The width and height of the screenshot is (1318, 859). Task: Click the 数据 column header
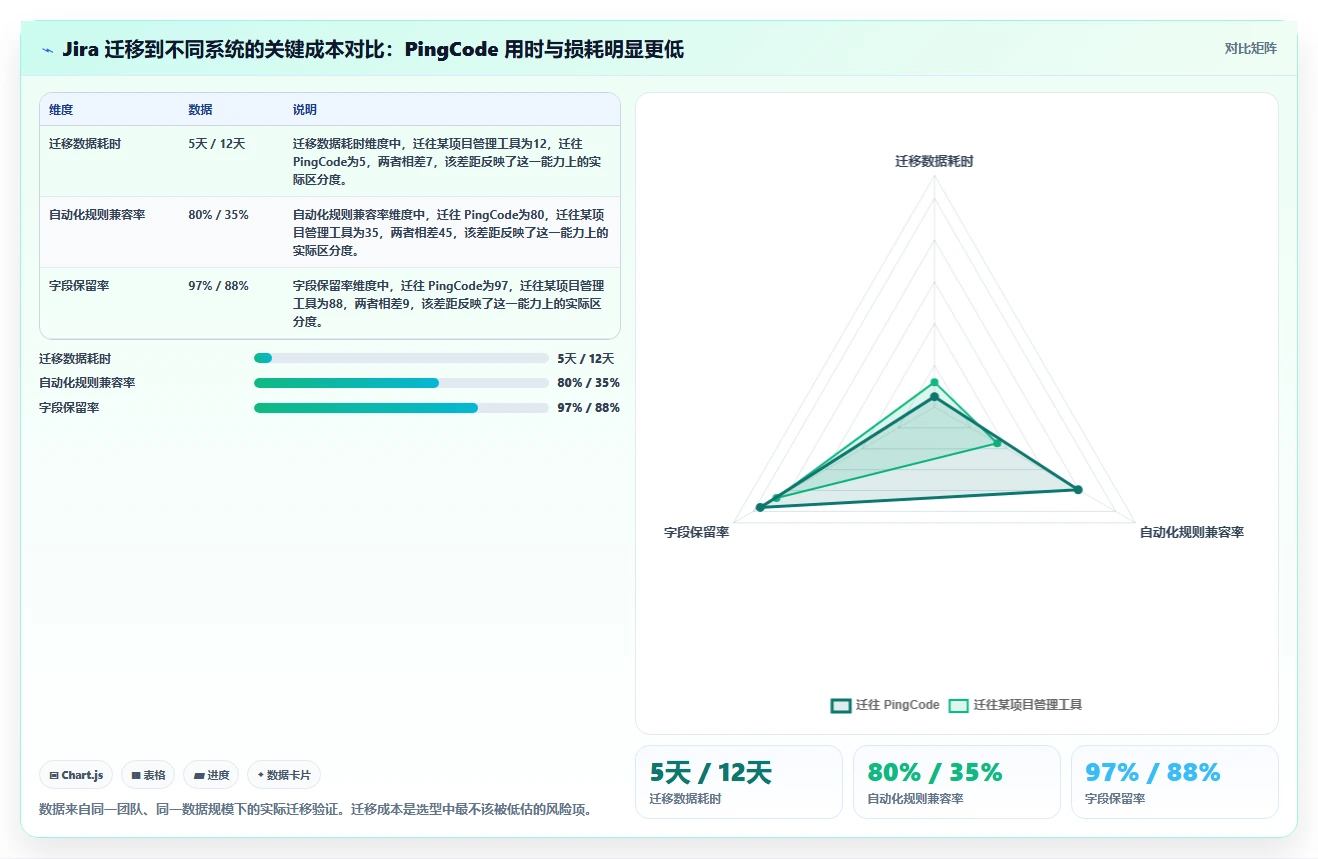[200, 110]
